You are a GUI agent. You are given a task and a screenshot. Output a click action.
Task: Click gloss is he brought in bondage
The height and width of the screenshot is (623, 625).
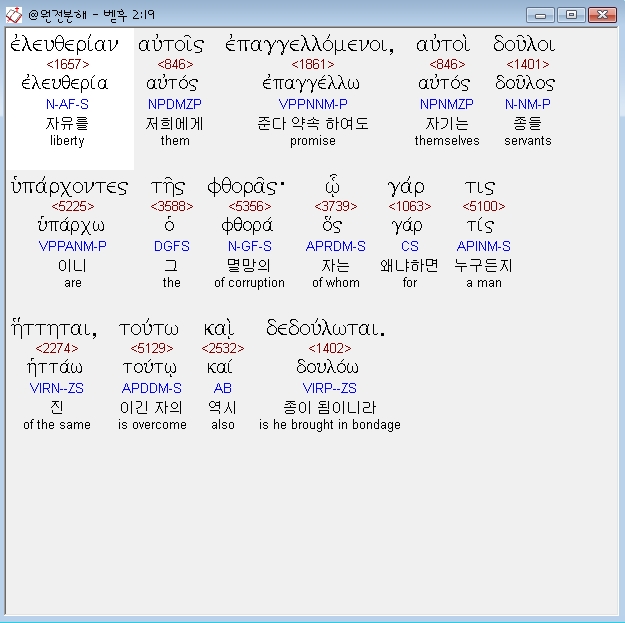click(x=330, y=425)
